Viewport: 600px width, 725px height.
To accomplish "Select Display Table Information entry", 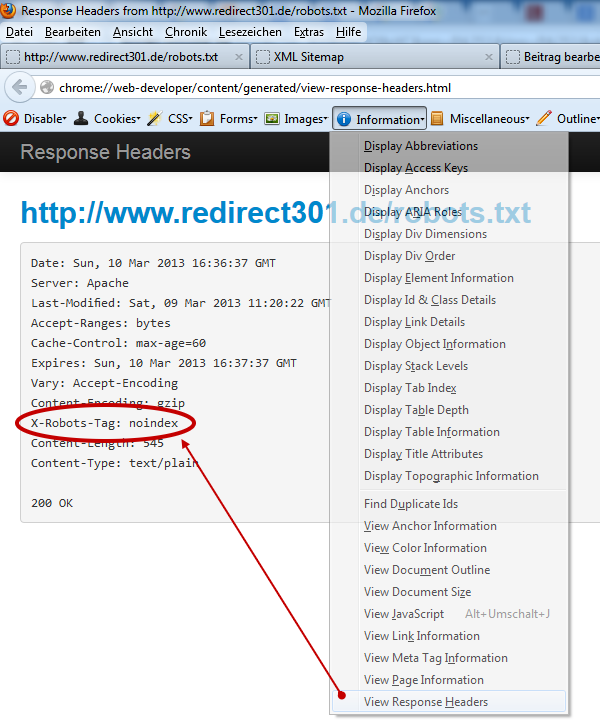I will click(449, 432).
